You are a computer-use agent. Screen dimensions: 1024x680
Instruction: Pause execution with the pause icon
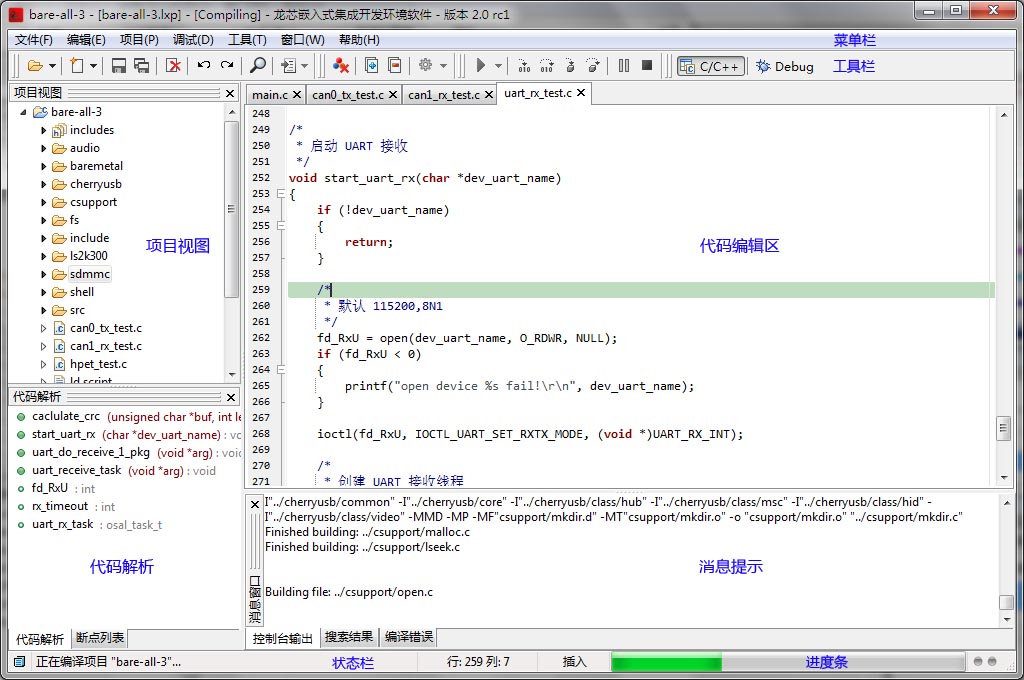point(624,65)
